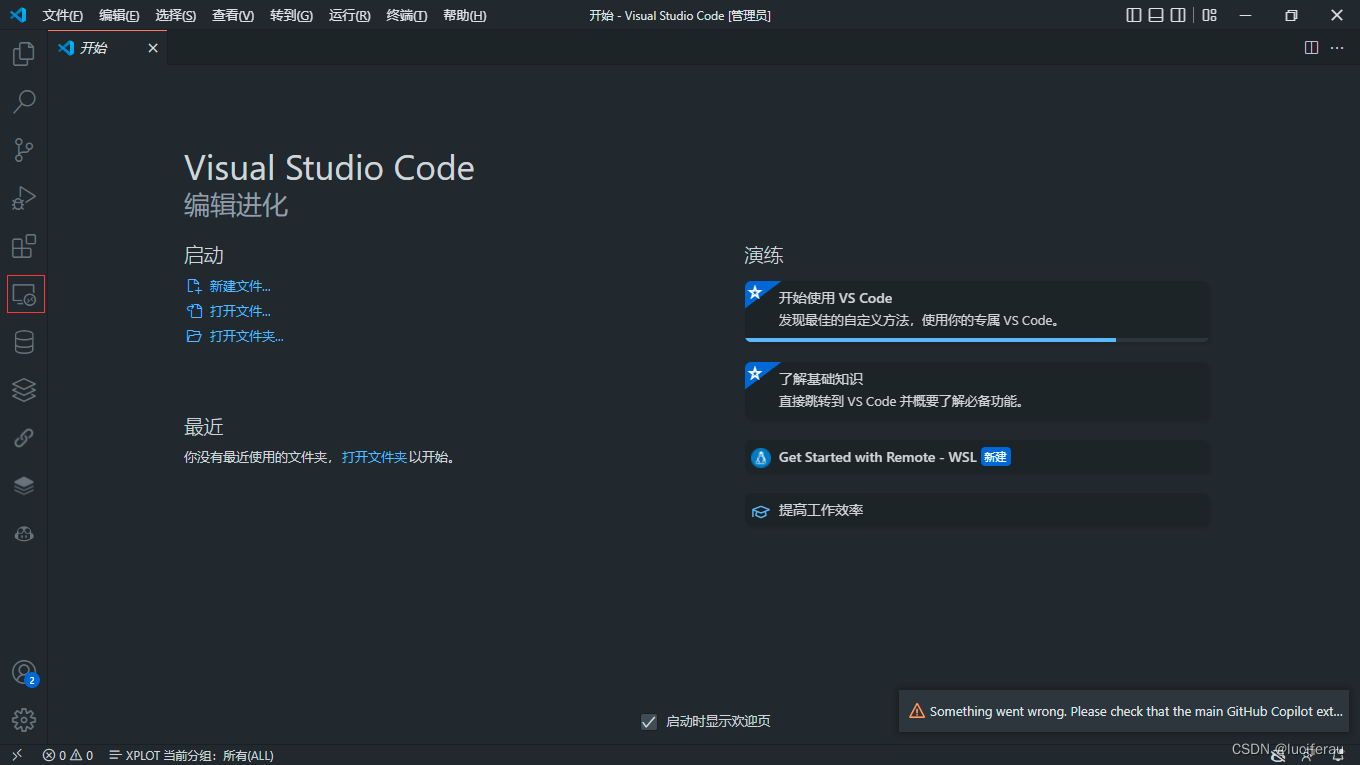Open the Run and Debug view
The width and height of the screenshot is (1360, 765).
click(x=24, y=198)
